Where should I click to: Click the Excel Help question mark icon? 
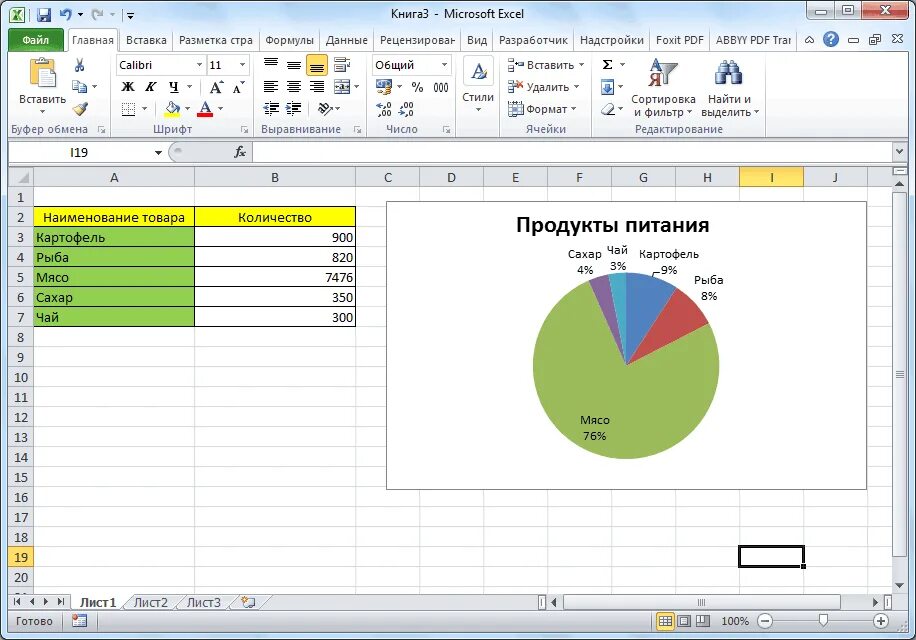tap(831, 40)
